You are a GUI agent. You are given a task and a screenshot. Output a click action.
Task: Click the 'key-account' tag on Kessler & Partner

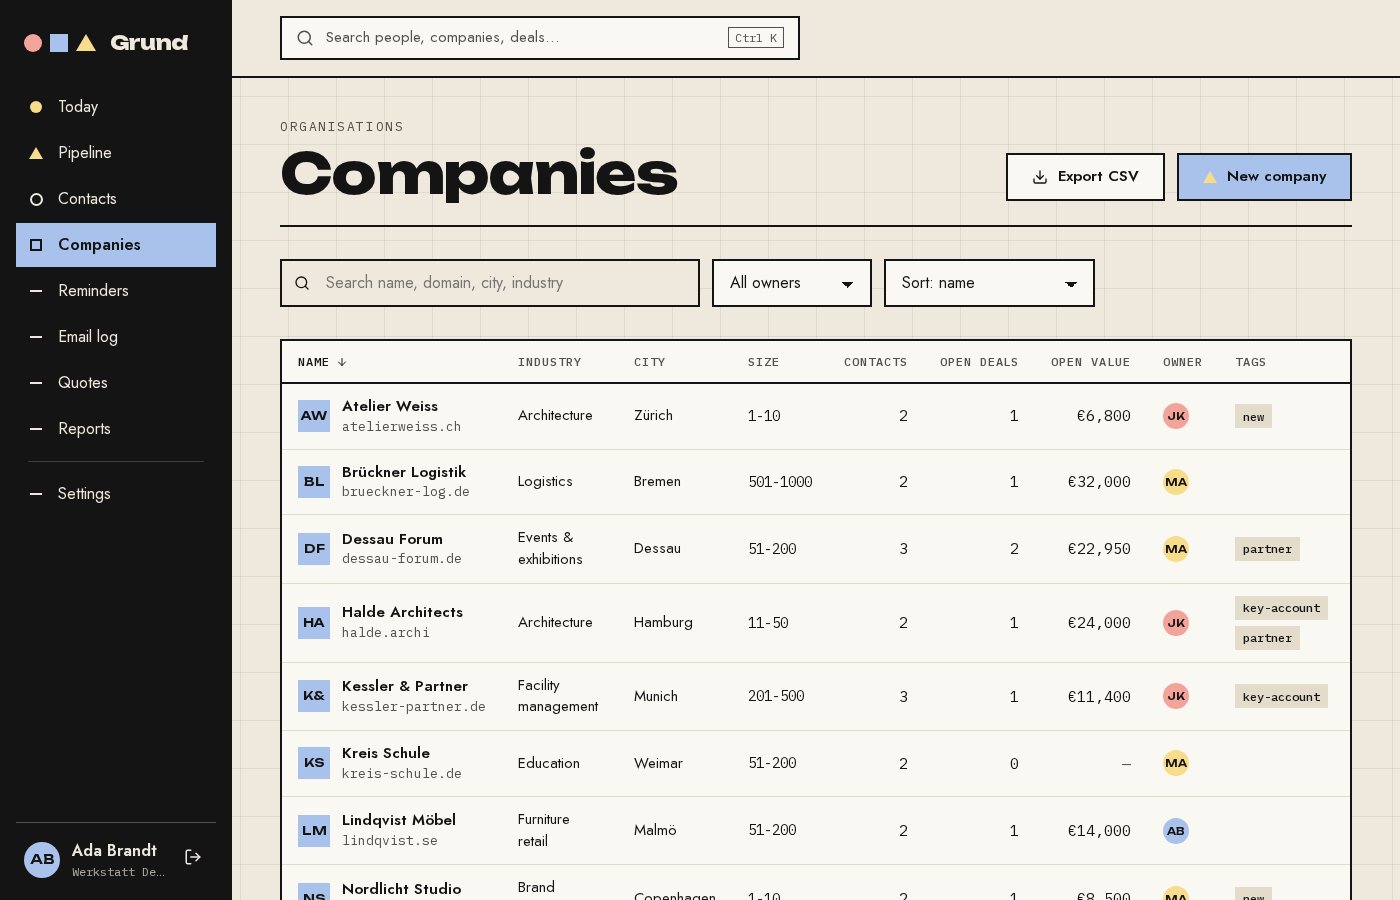pyautogui.click(x=1281, y=697)
